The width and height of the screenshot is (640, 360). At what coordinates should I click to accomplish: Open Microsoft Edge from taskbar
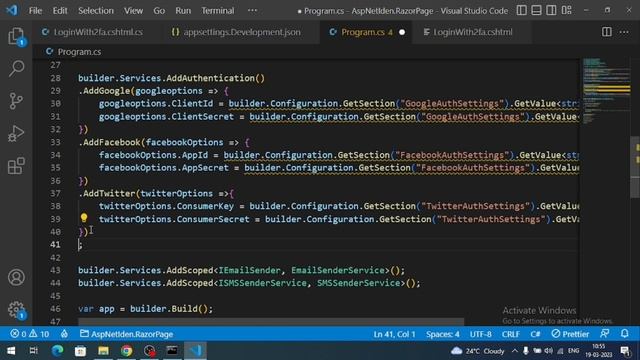pyautogui.click(x=58, y=351)
